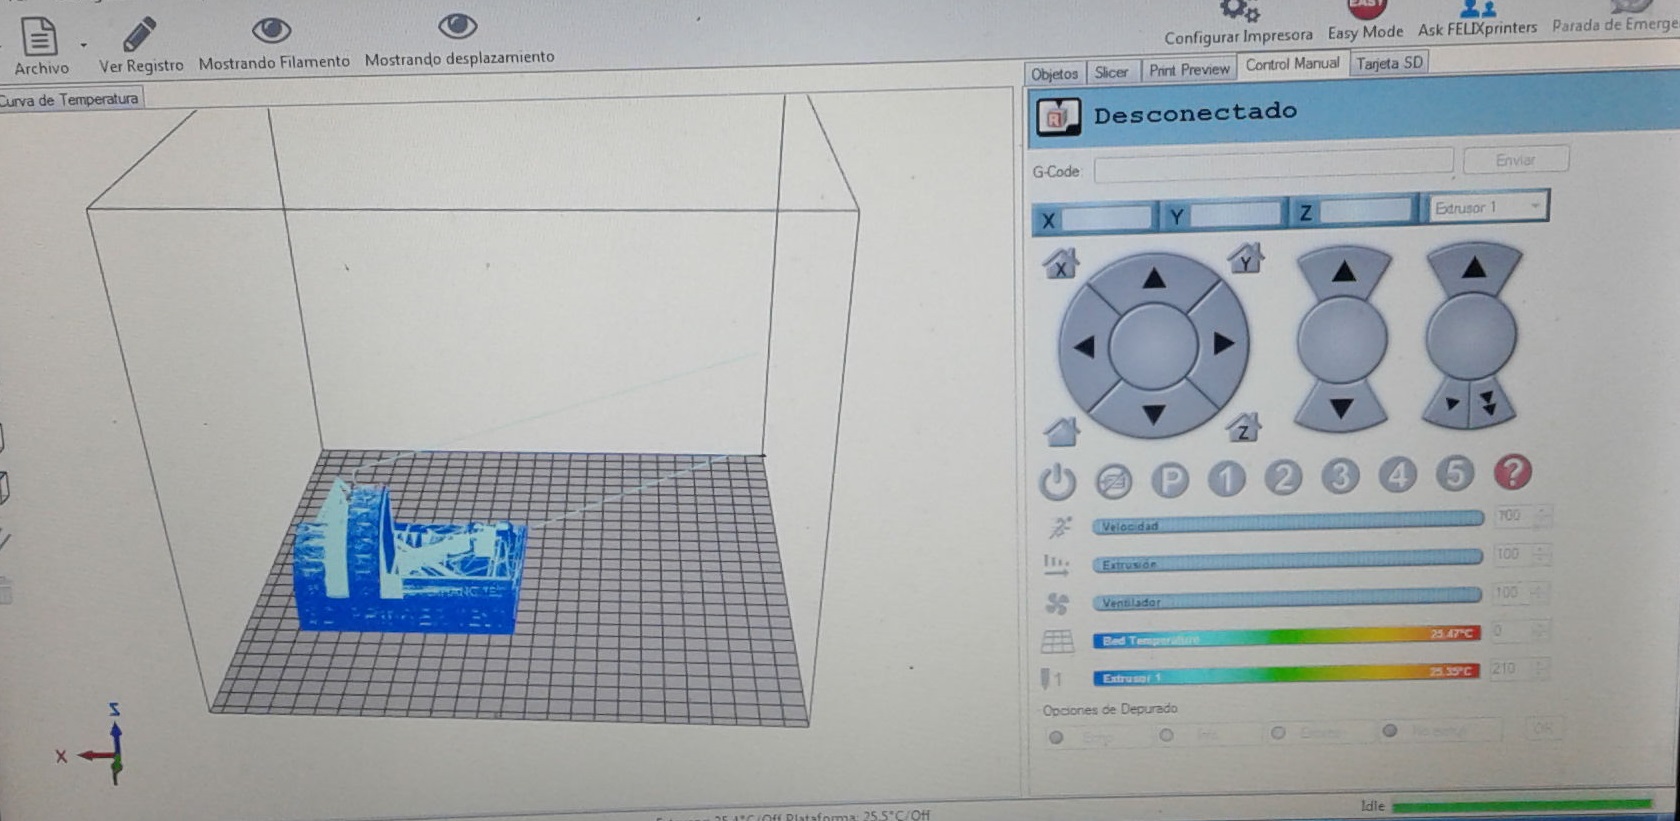This screenshot has width=1680, height=821.
Task: Open the Tarjeta SD tab
Action: [x=1389, y=63]
